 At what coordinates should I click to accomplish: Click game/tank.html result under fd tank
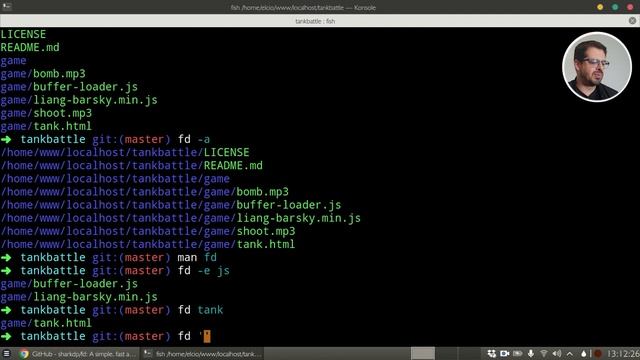click(46, 323)
